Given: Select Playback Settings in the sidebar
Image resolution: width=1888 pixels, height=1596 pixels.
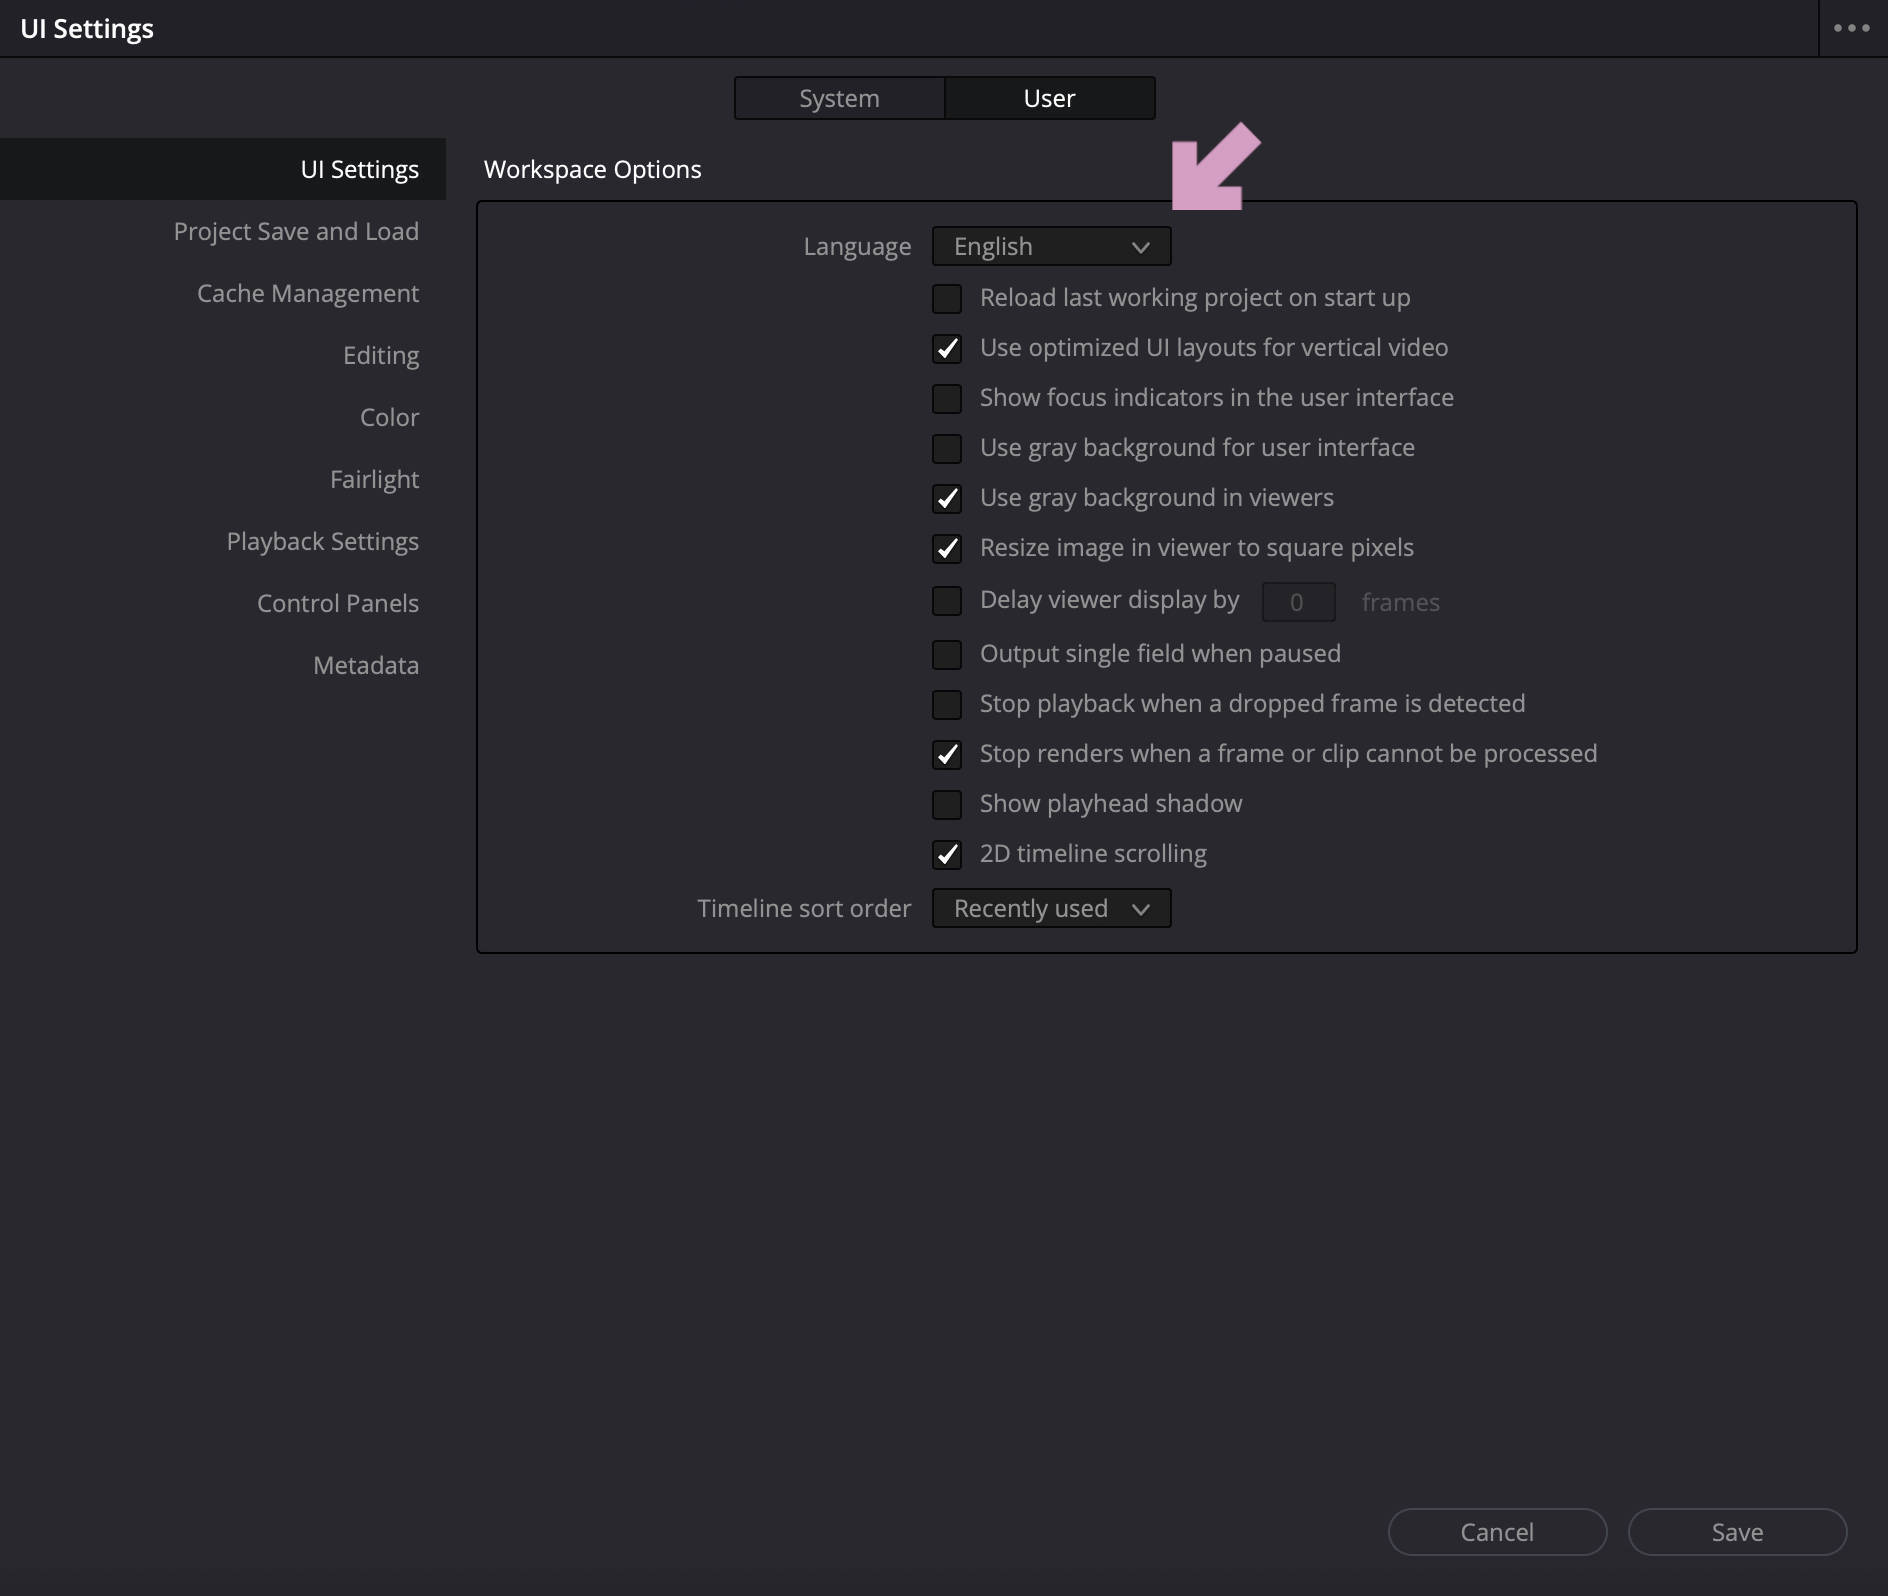Looking at the screenshot, I should click(322, 541).
